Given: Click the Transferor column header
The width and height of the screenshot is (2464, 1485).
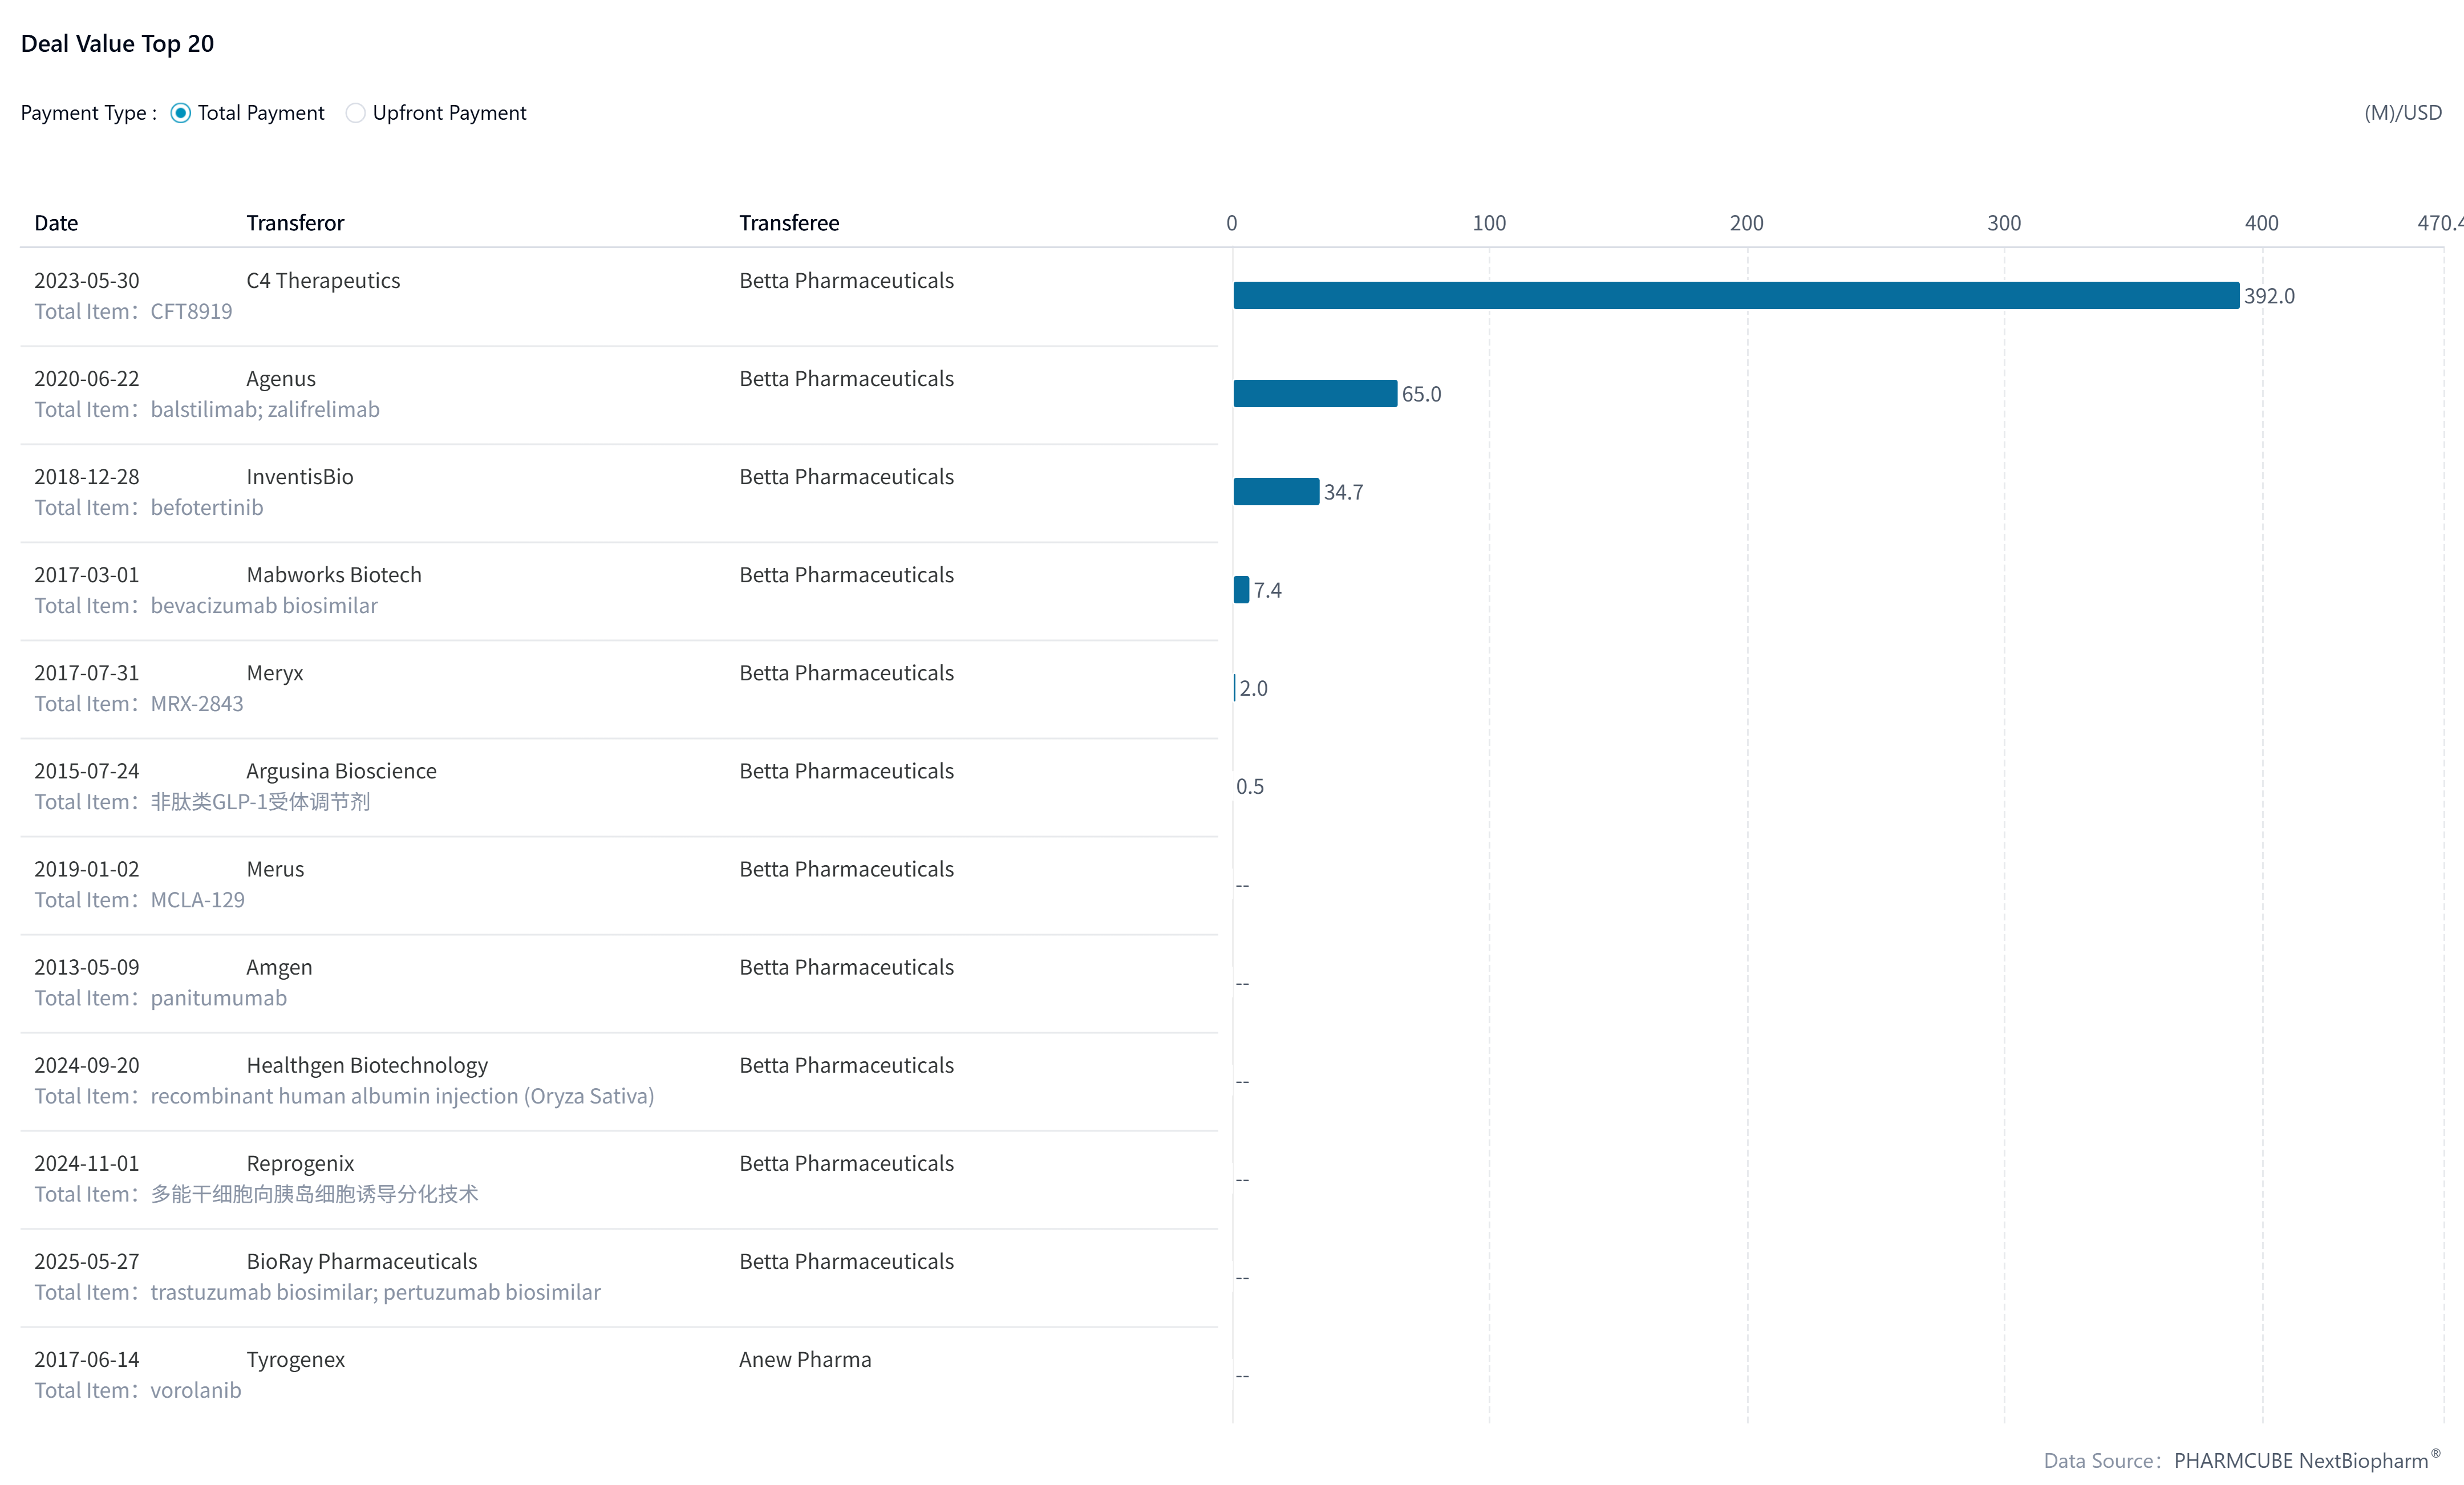Looking at the screenshot, I should pyautogui.click(x=295, y=222).
